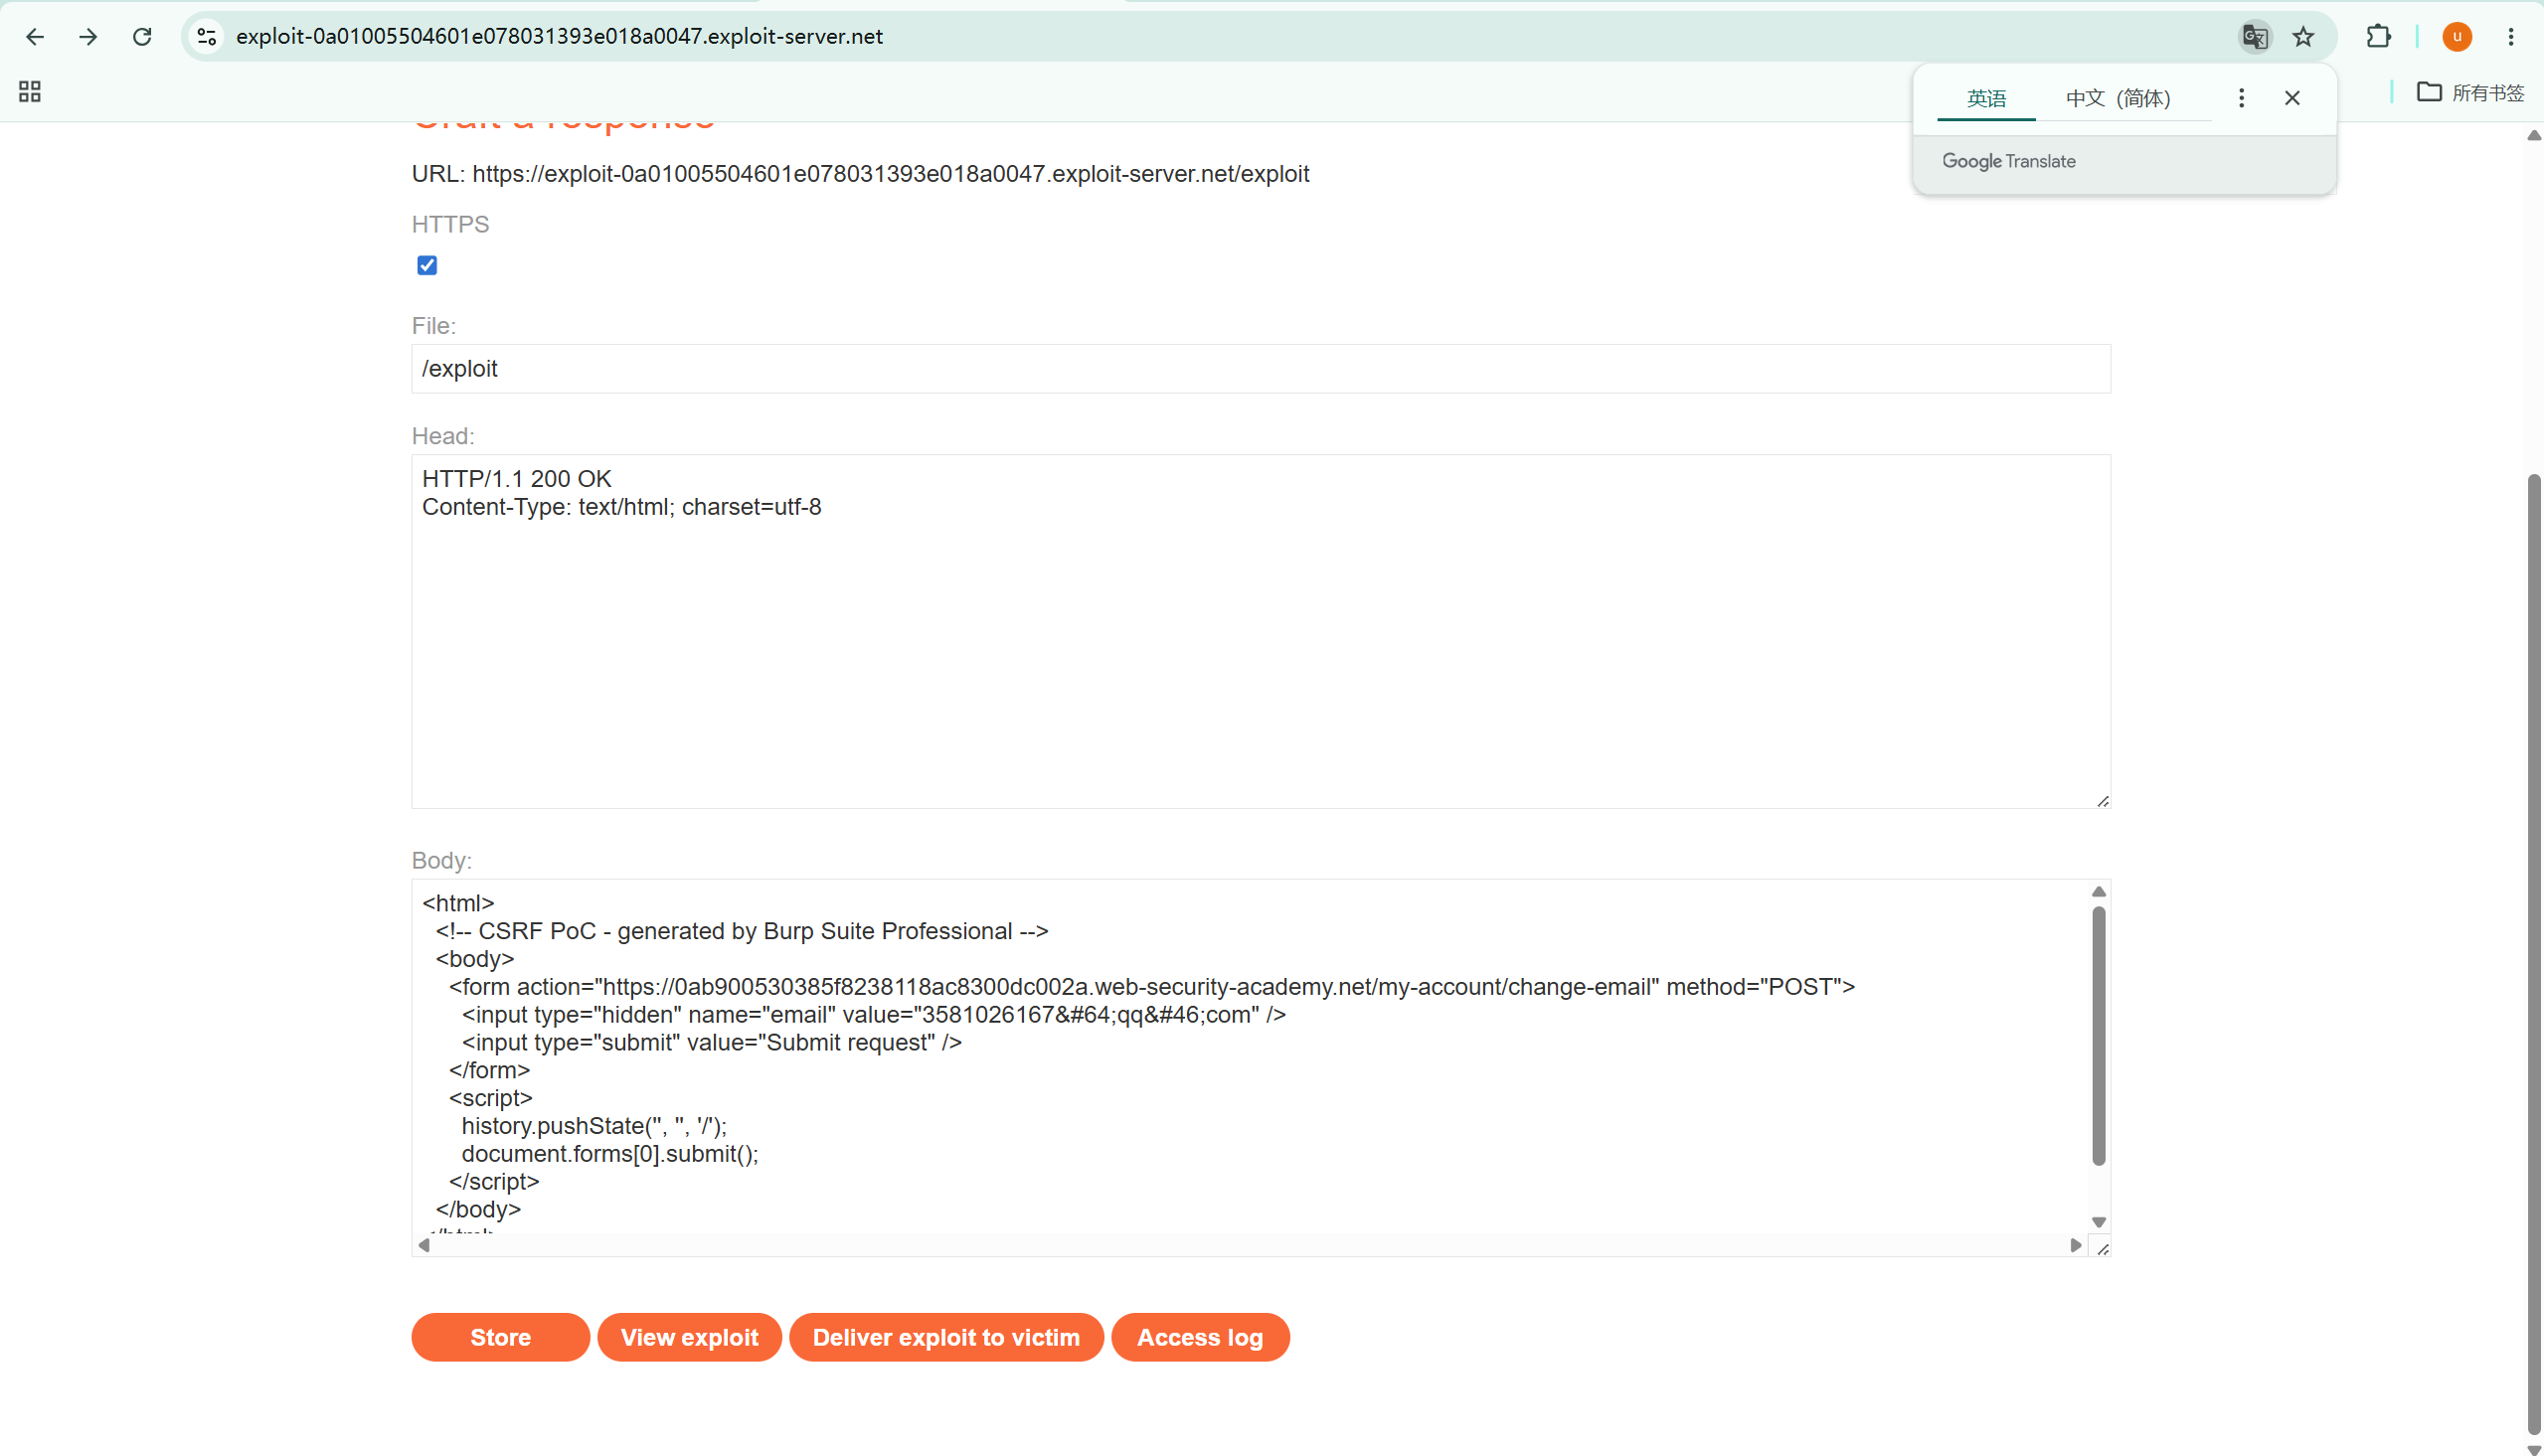Click inside the Head textarea
Screen dimensions: 2544x1456
pyautogui.click(x=1261, y=631)
